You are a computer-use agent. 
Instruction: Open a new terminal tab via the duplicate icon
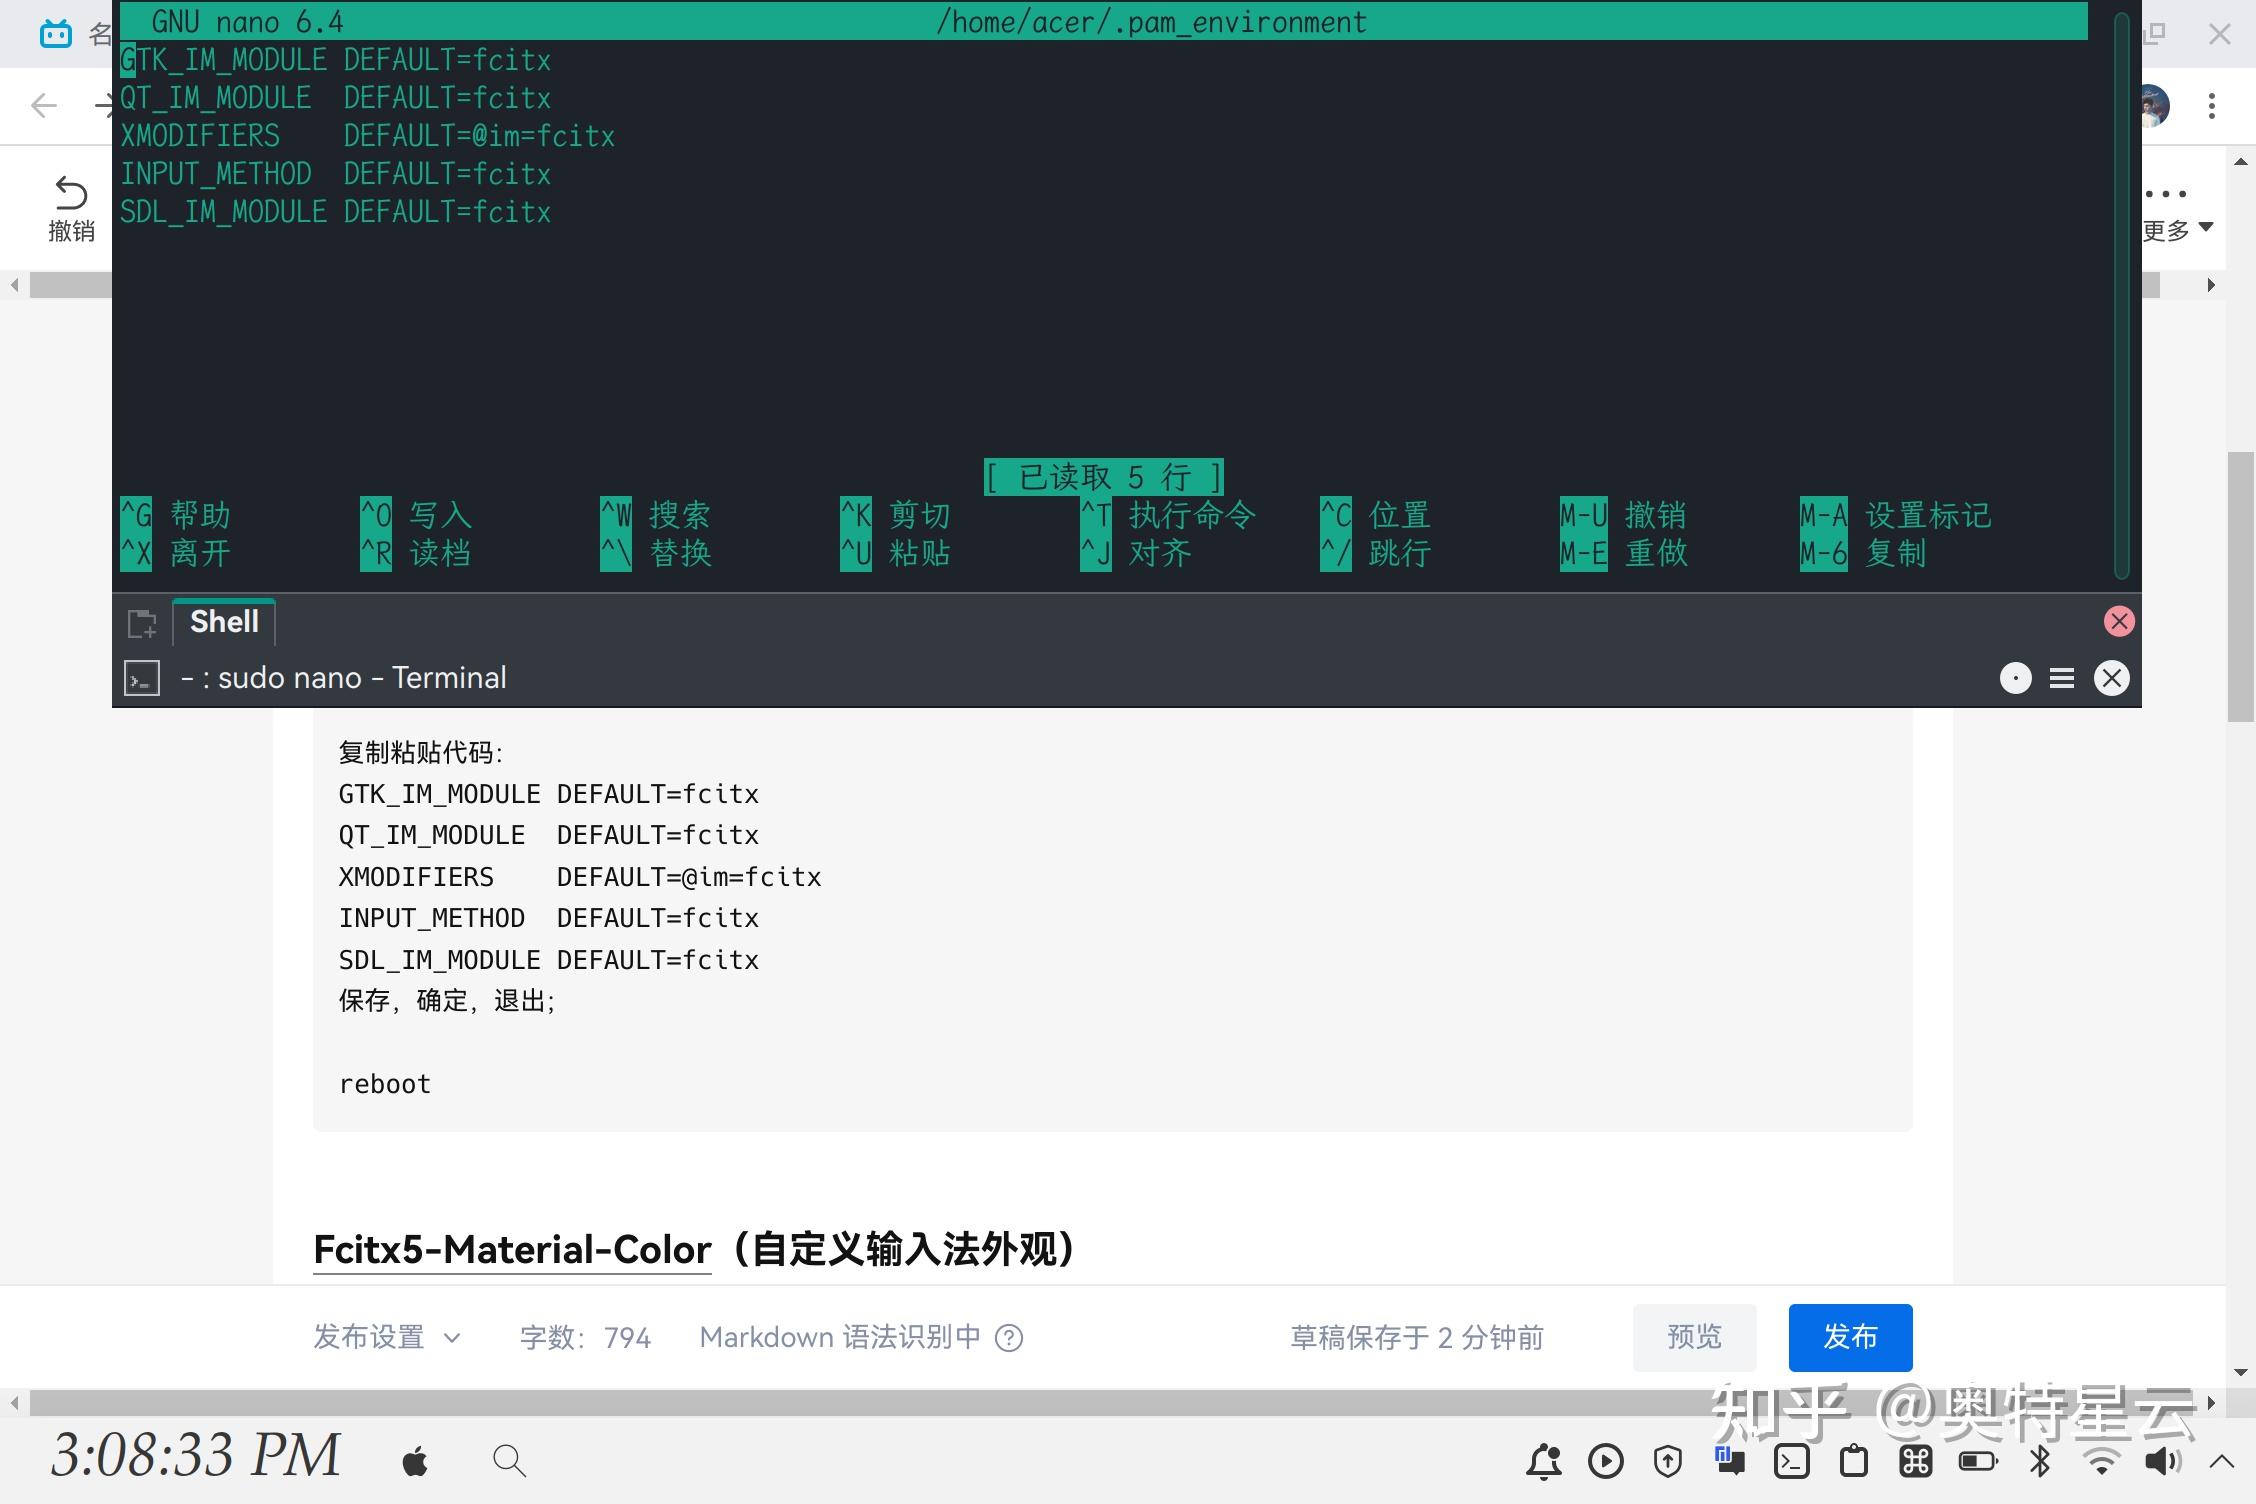[142, 622]
